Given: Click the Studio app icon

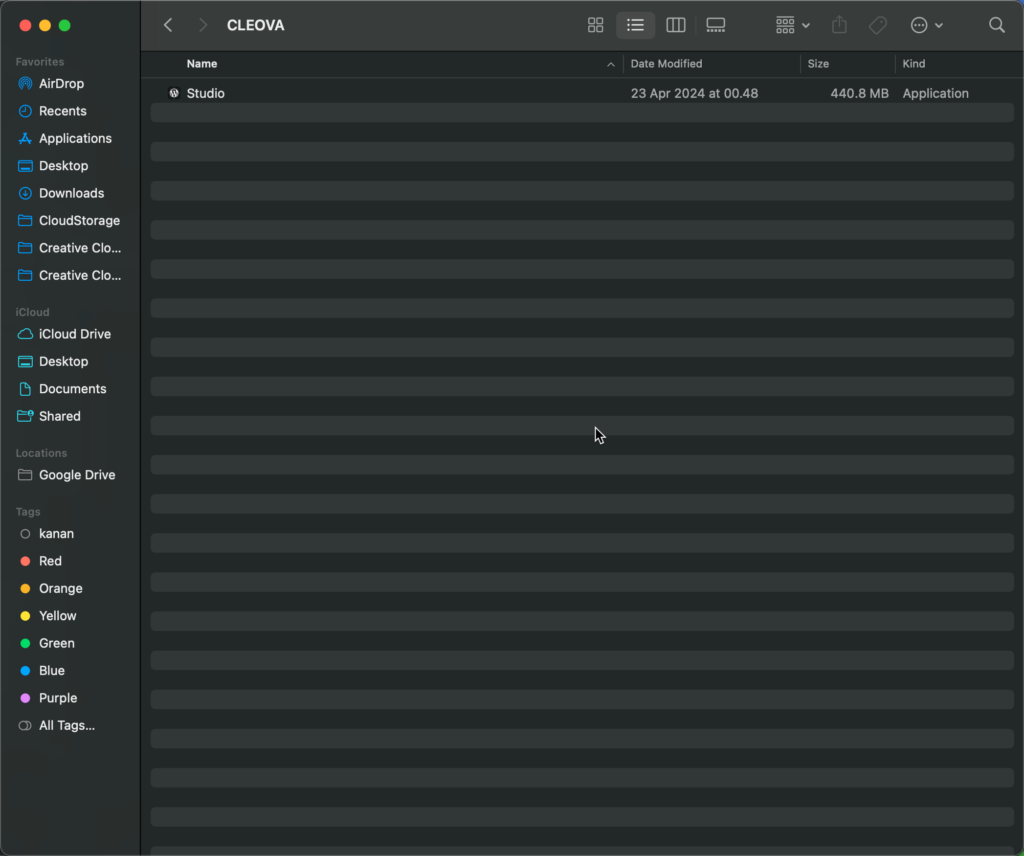Looking at the screenshot, I should [x=174, y=93].
